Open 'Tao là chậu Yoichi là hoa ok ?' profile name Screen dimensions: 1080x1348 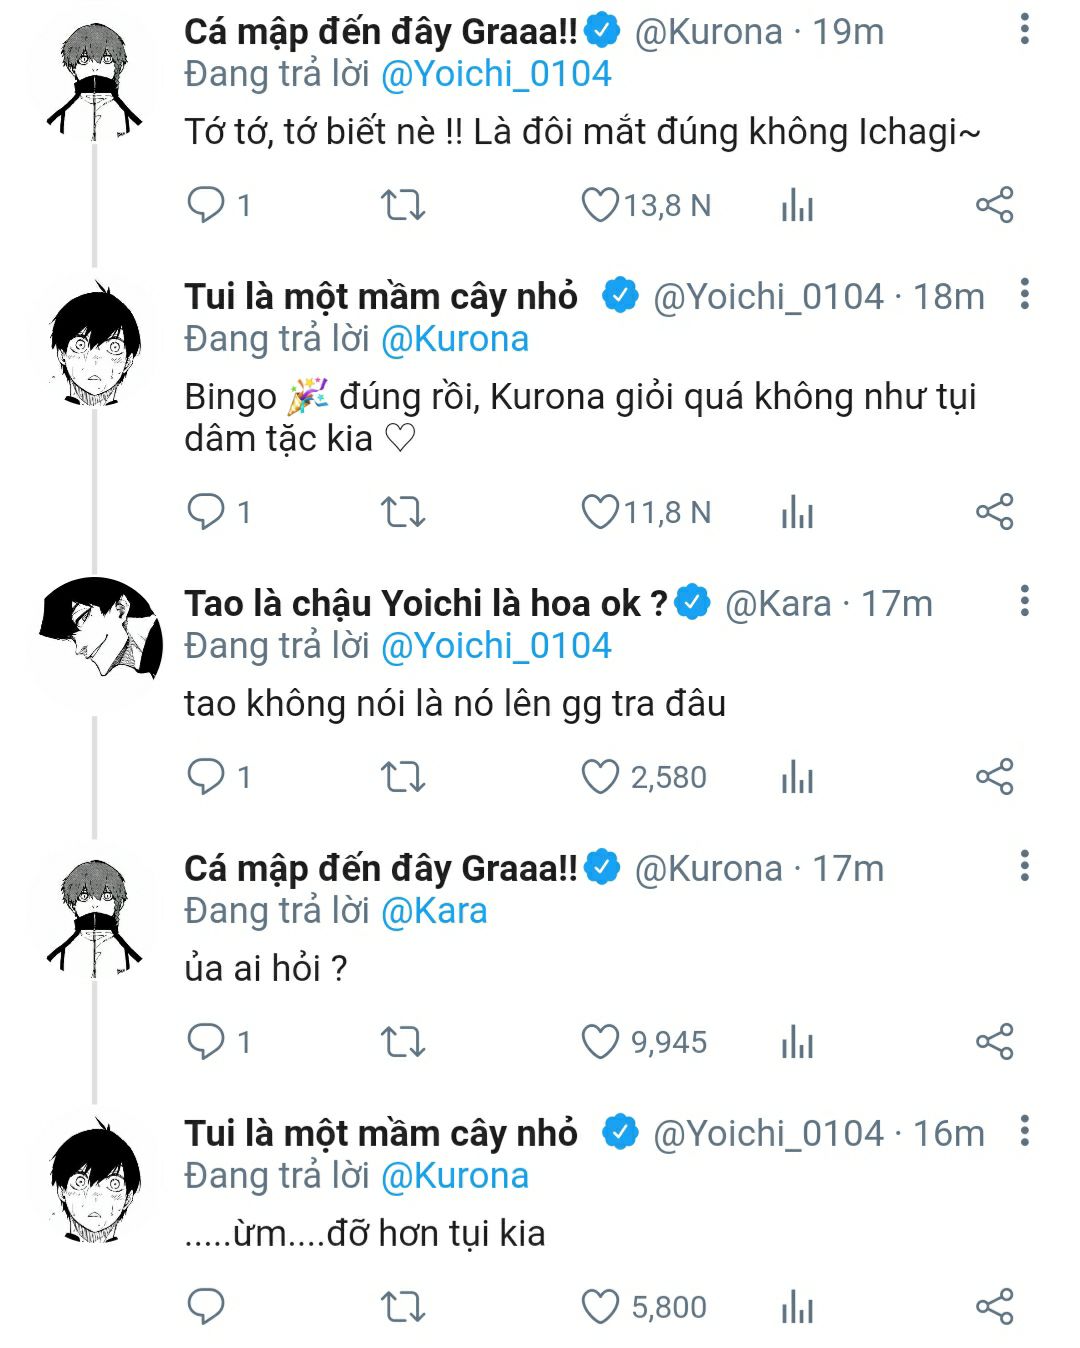(x=425, y=603)
